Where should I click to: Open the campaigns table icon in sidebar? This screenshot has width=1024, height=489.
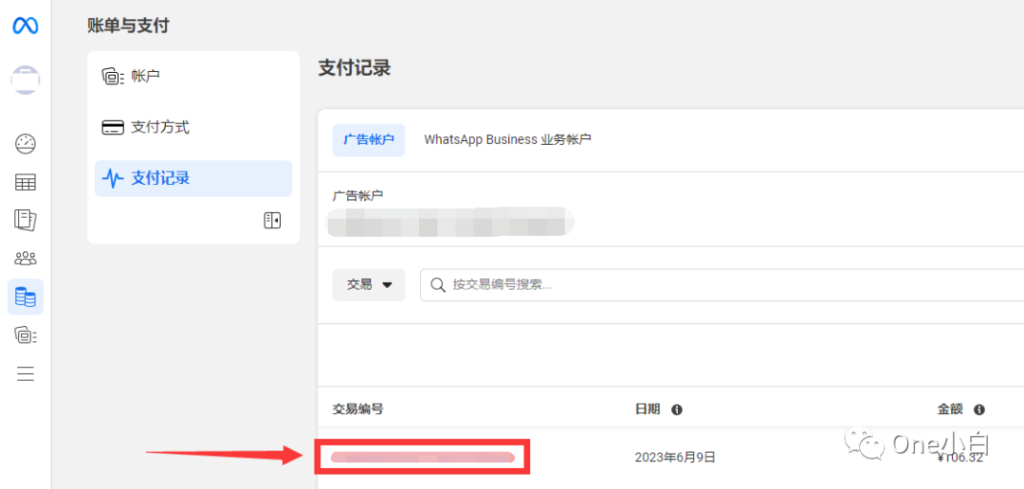pyautogui.click(x=25, y=182)
